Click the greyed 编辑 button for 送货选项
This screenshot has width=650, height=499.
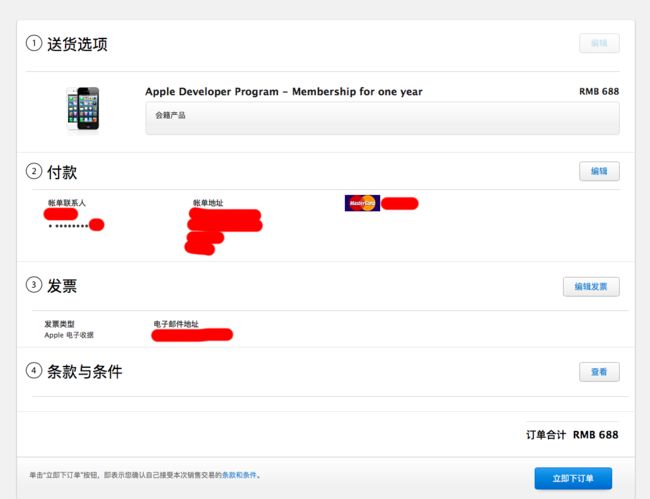[x=599, y=43]
